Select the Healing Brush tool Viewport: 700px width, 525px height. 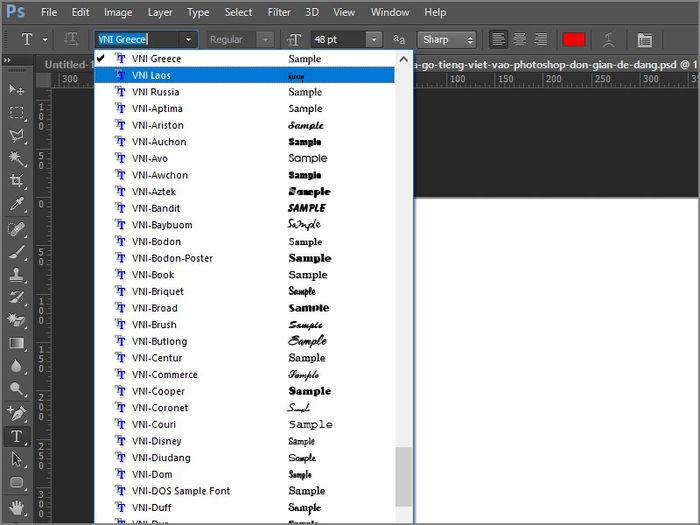(x=17, y=229)
